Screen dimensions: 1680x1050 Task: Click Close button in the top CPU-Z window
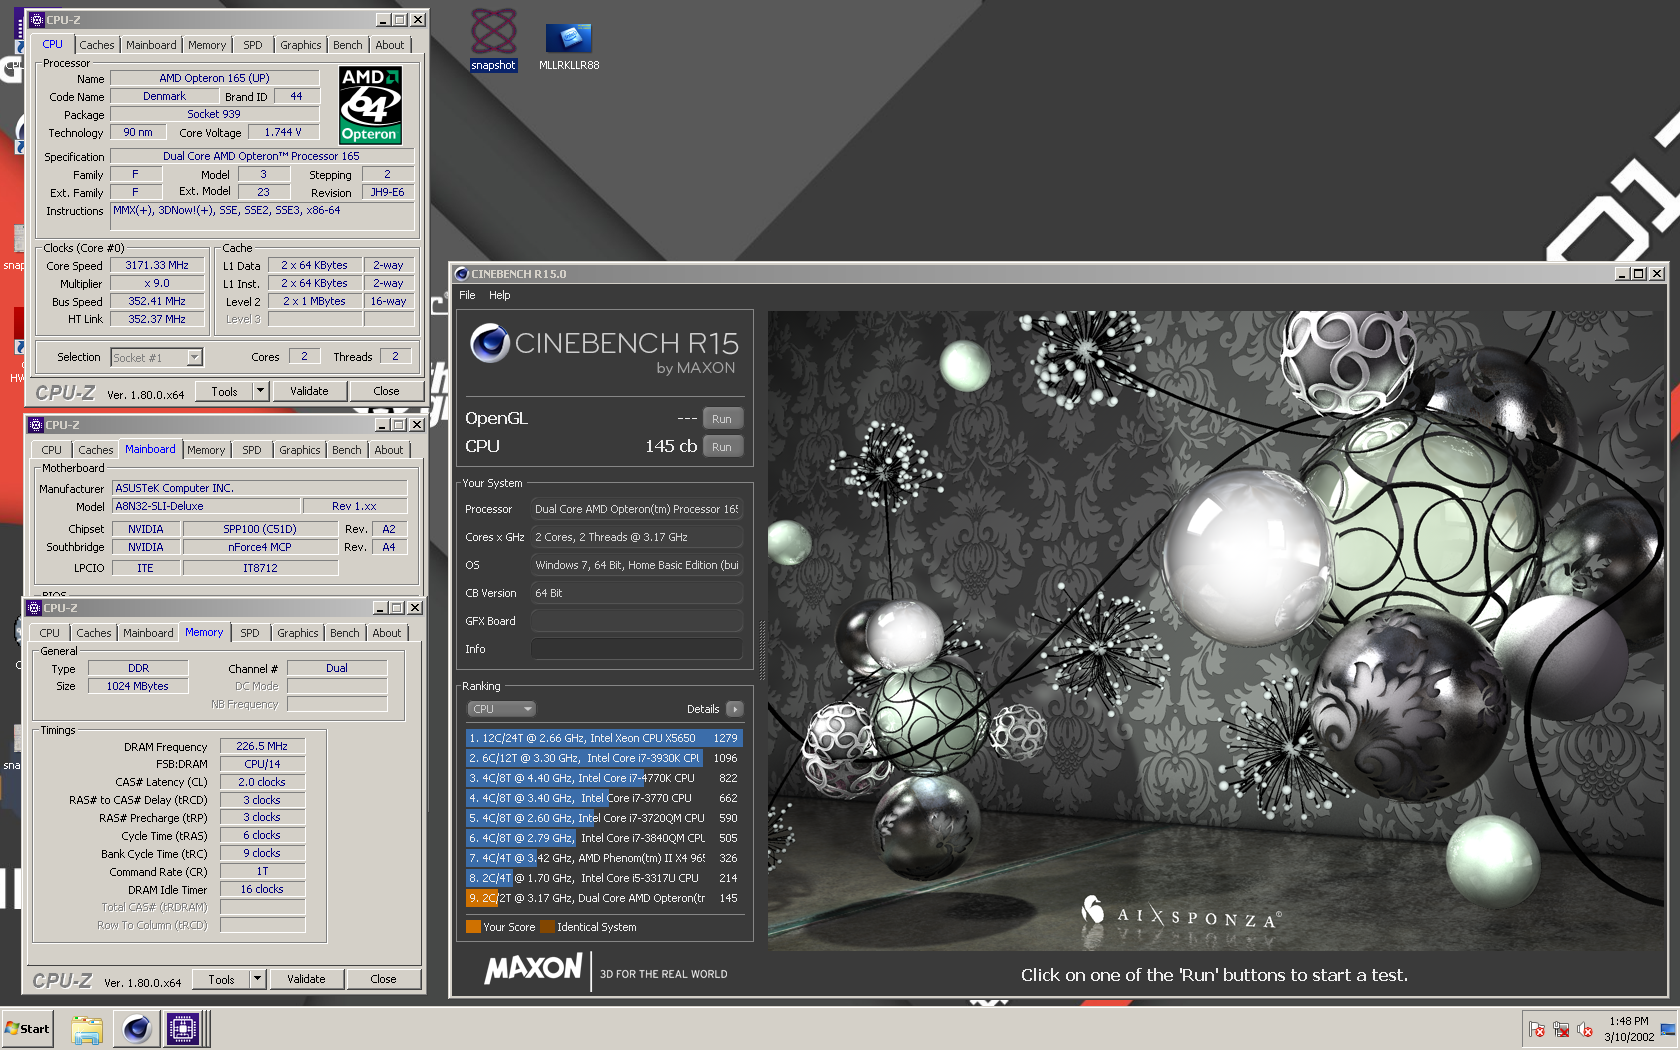click(x=386, y=391)
